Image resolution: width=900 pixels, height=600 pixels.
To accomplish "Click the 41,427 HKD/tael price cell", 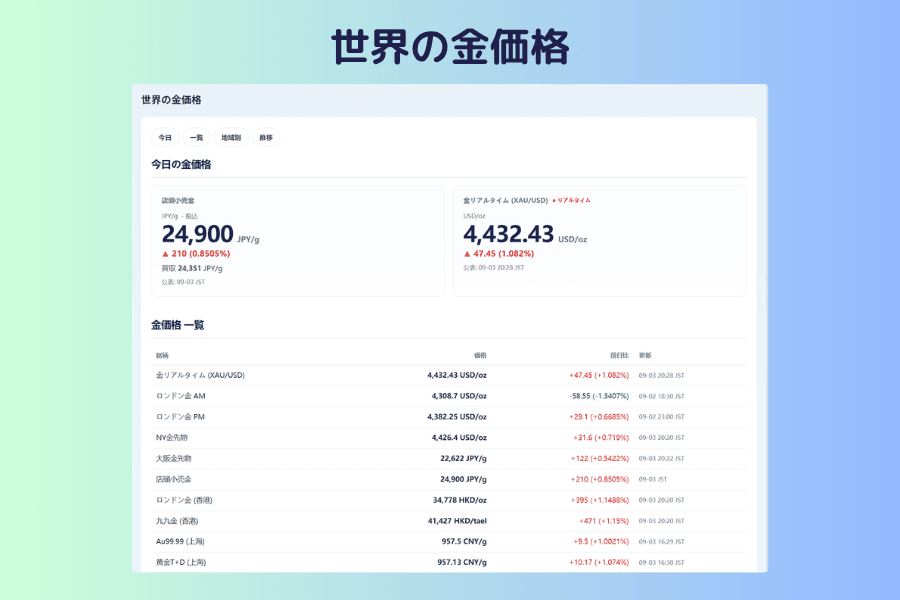I will coord(457,521).
